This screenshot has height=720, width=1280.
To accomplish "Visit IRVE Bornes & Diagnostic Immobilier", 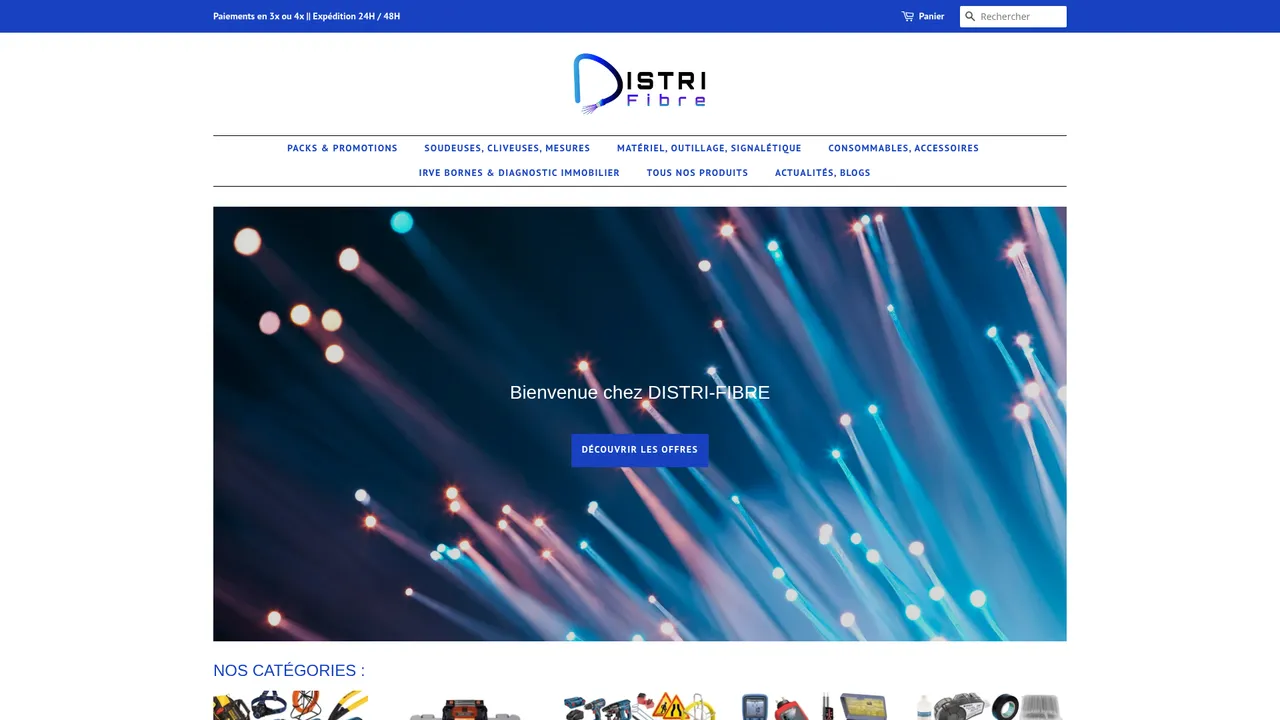I will [x=519, y=173].
